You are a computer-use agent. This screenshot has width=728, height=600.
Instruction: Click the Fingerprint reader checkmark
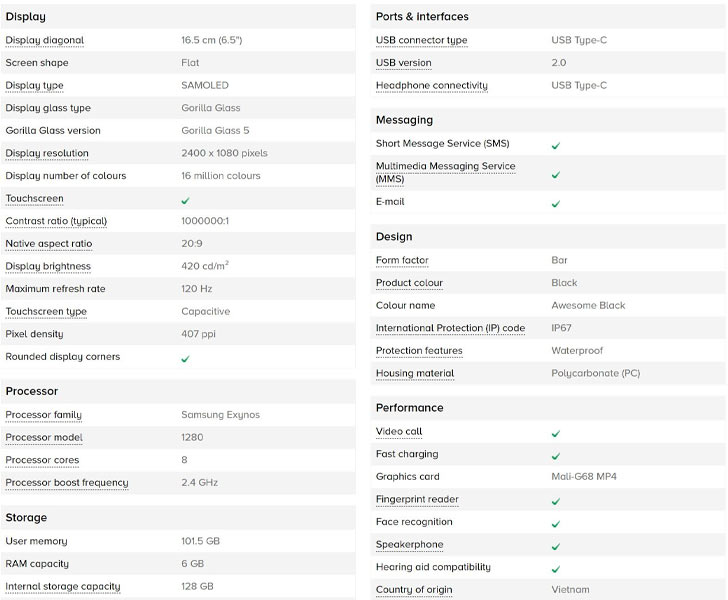point(556,502)
